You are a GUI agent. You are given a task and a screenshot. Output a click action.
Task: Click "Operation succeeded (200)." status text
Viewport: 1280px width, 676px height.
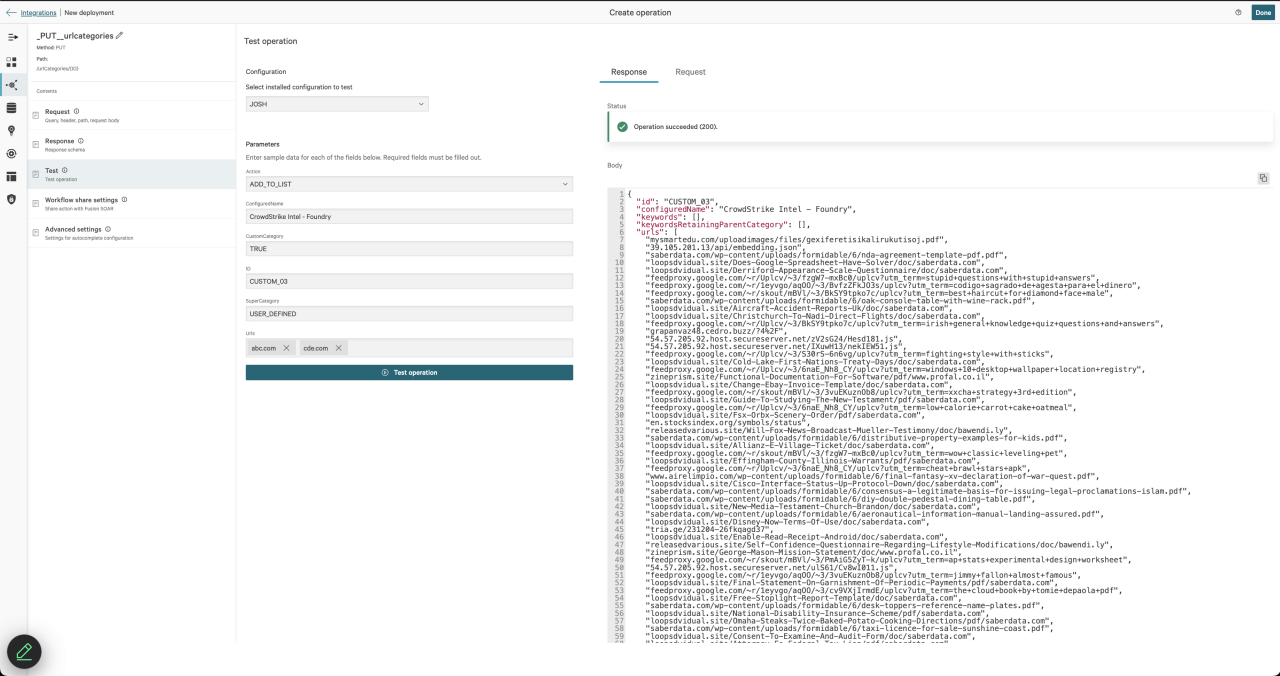675,127
